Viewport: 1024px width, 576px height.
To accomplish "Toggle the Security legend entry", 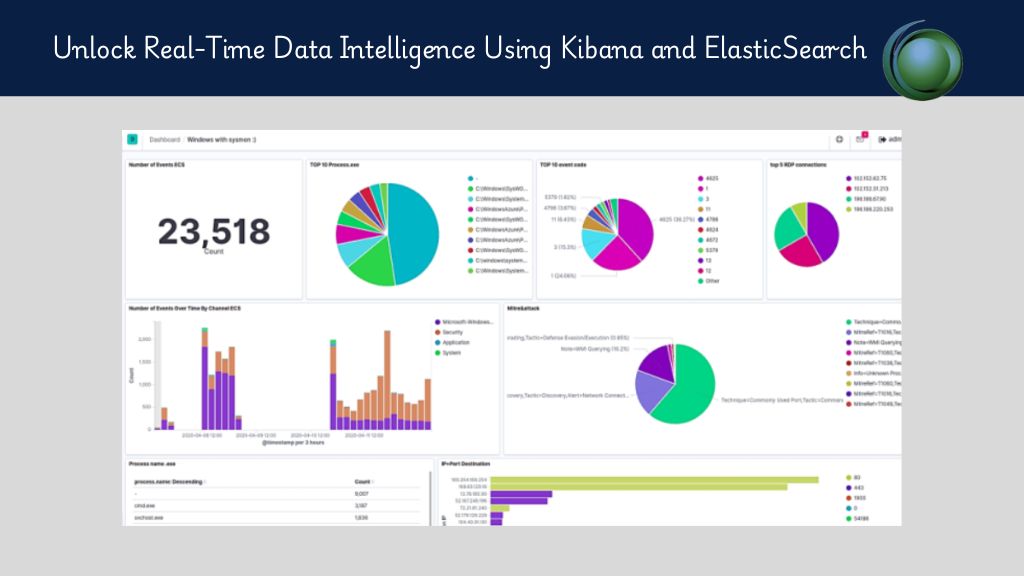I will click(x=449, y=332).
